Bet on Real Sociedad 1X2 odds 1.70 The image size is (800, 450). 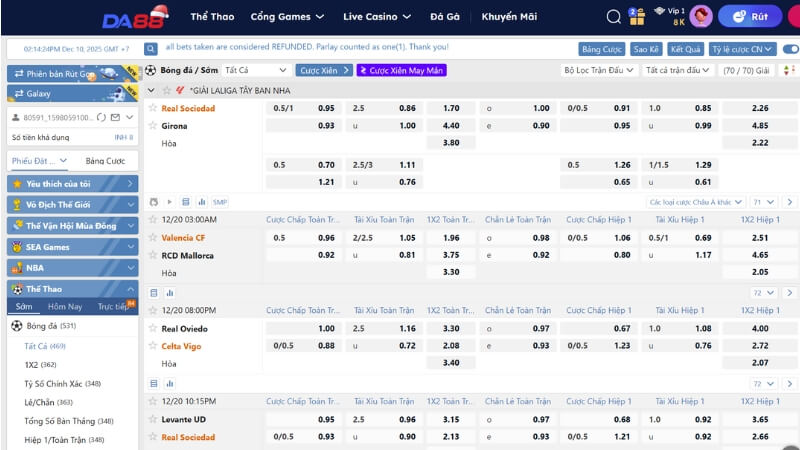tap(451, 108)
